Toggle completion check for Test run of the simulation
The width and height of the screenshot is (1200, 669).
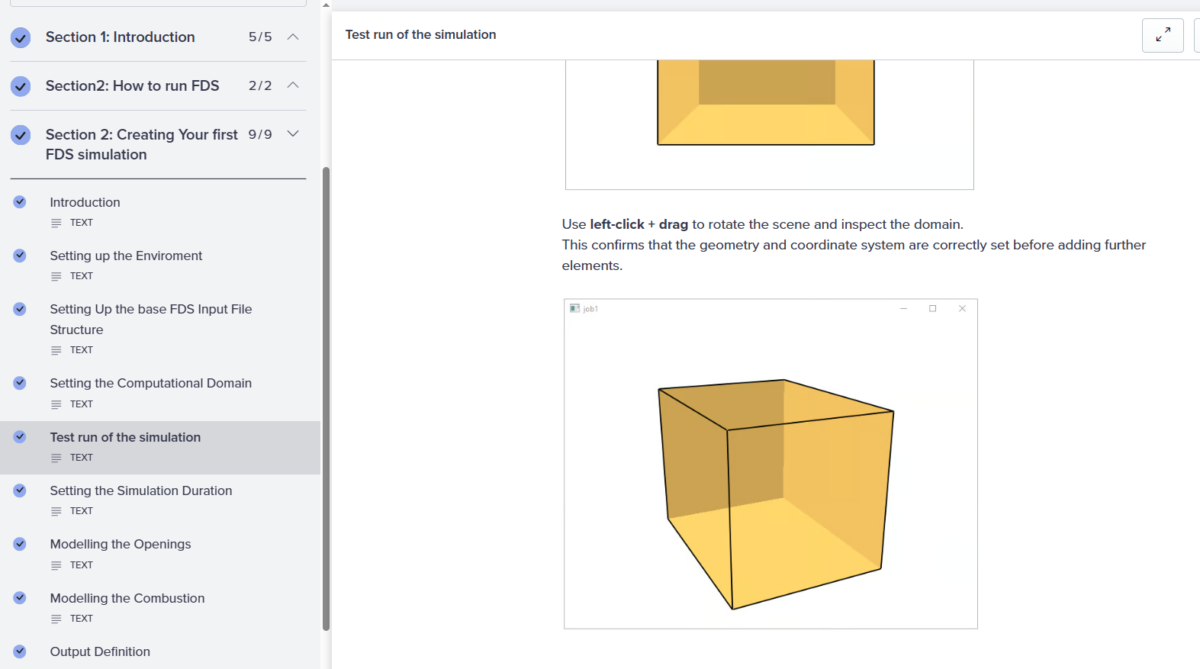click(x=20, y=437)
